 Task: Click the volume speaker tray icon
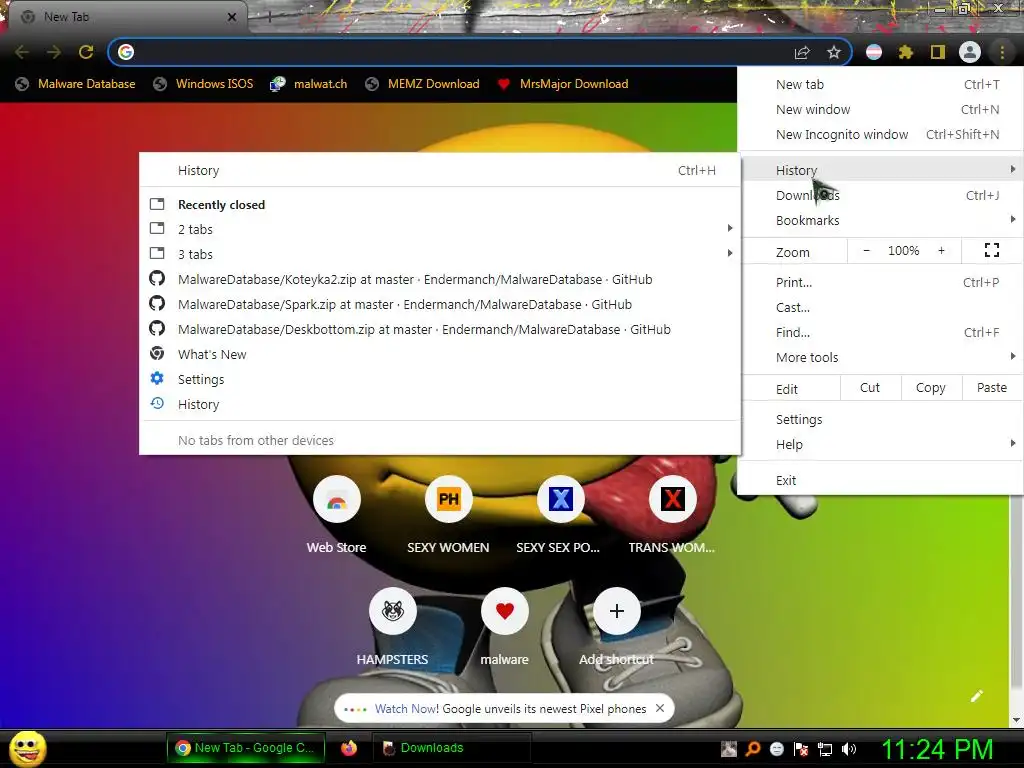point(849,749)
